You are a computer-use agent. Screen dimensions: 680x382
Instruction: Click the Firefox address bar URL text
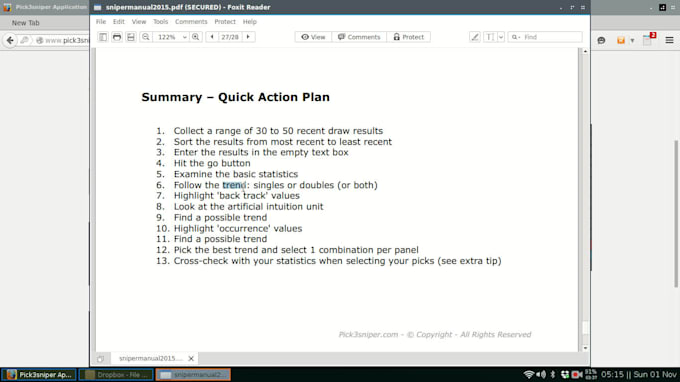(67, 40)
